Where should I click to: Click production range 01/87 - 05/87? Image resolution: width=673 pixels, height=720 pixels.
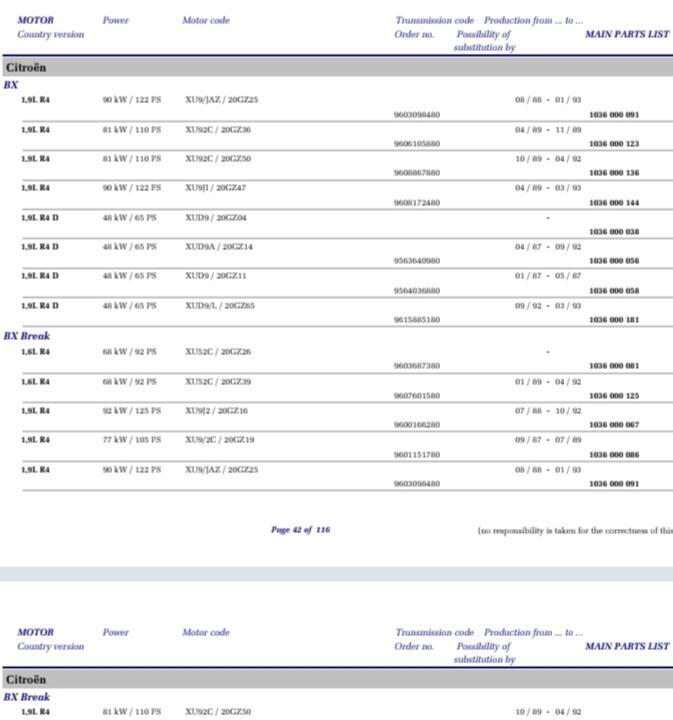pyautogui.click(x=548, y=276)
